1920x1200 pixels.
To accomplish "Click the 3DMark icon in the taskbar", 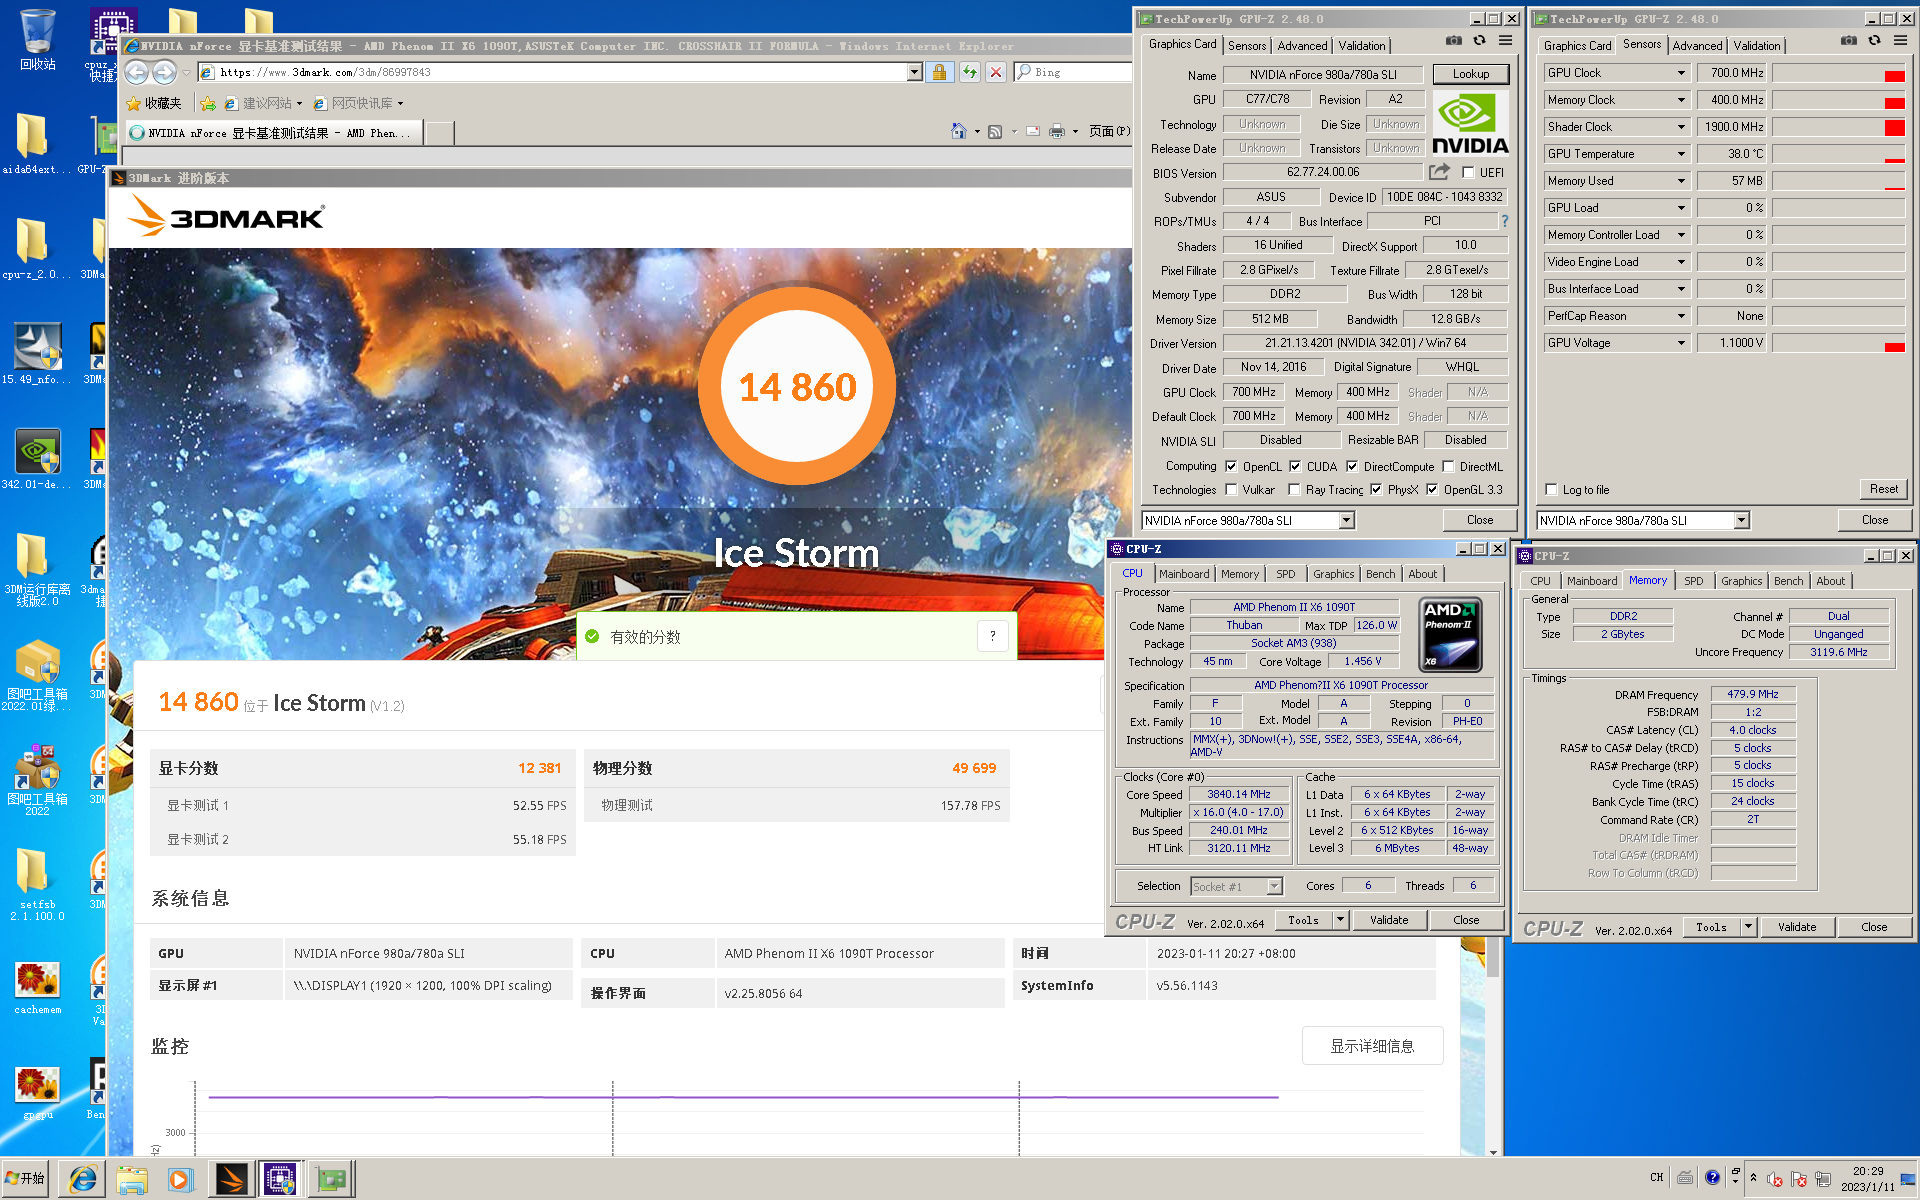I will point(231,1180).
